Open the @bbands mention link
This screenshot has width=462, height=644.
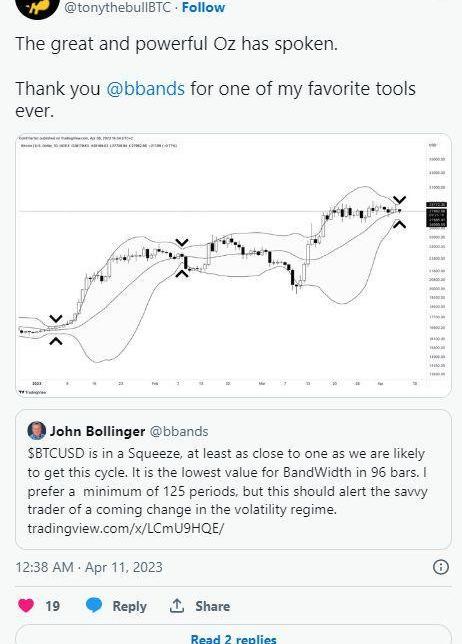click(145, 88)
